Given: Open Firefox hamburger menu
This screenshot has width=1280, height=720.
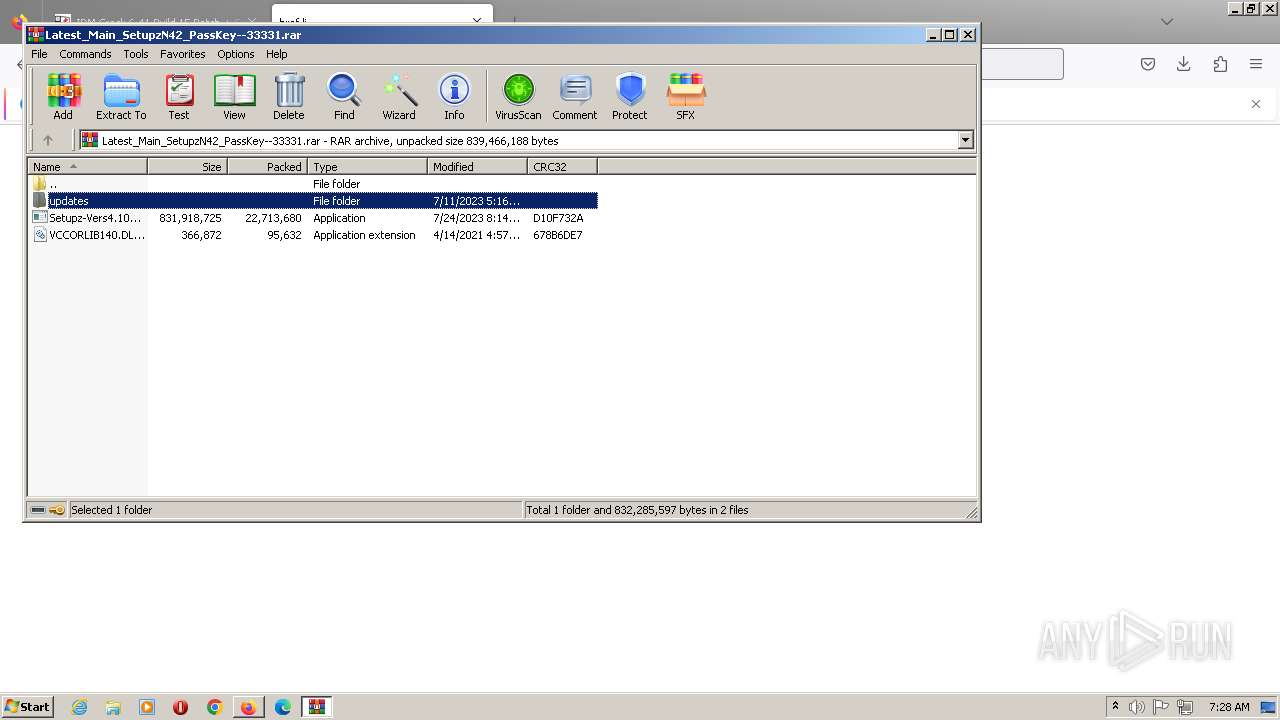Looking at the screenshot, I should 1256,64.
